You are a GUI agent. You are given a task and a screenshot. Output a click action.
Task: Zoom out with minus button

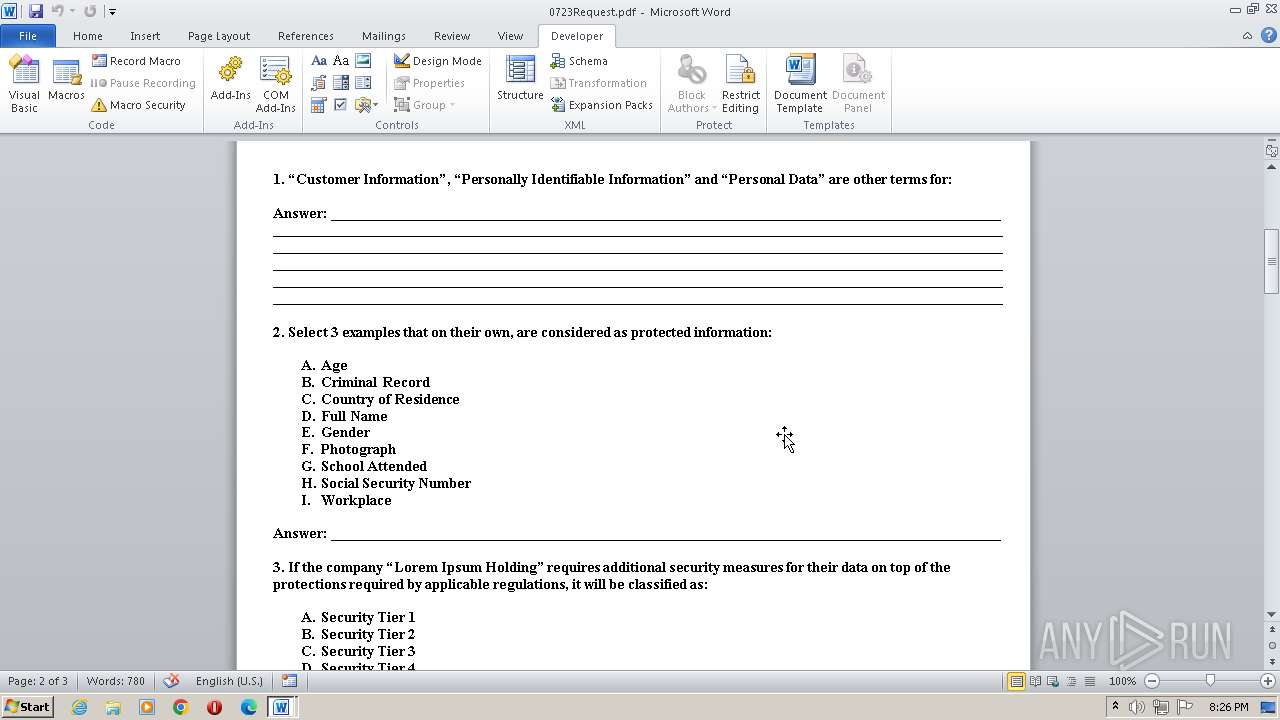coord(1152,681)
